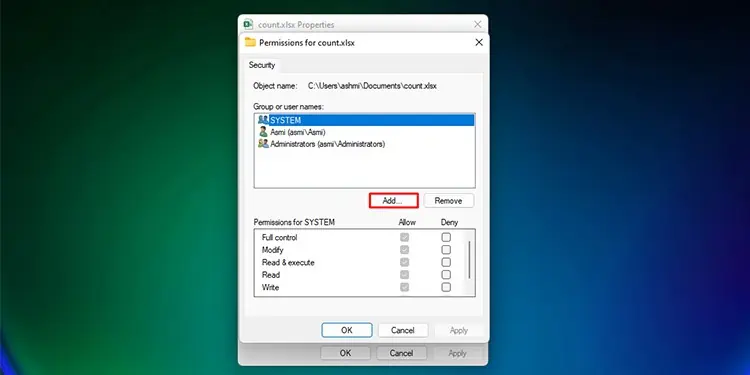Viewport: 750px width, 375px height.
Task: Click the Read permission label
Action: (271, 275)
